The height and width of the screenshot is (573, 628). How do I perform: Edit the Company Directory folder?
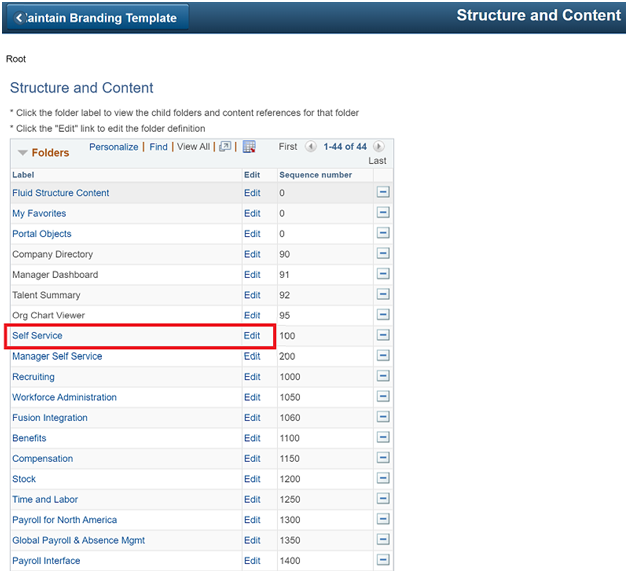[x=252, y=254]
